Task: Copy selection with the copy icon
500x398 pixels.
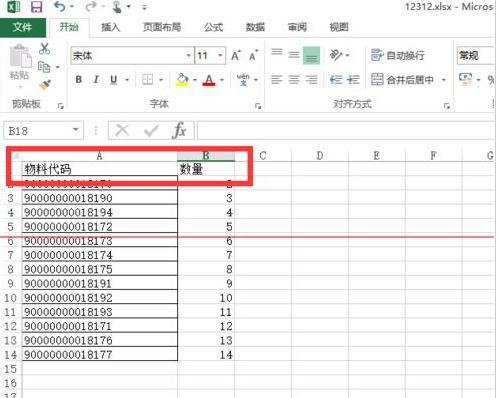Action: [44, 67]
